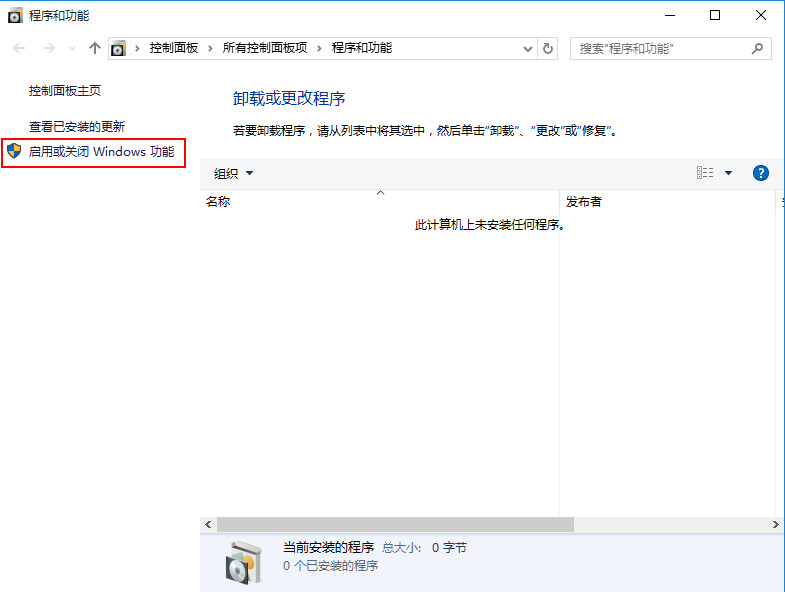785x592 pixels.
Task: Click the 当前安装的程序 label
Action: pos(328,547)
